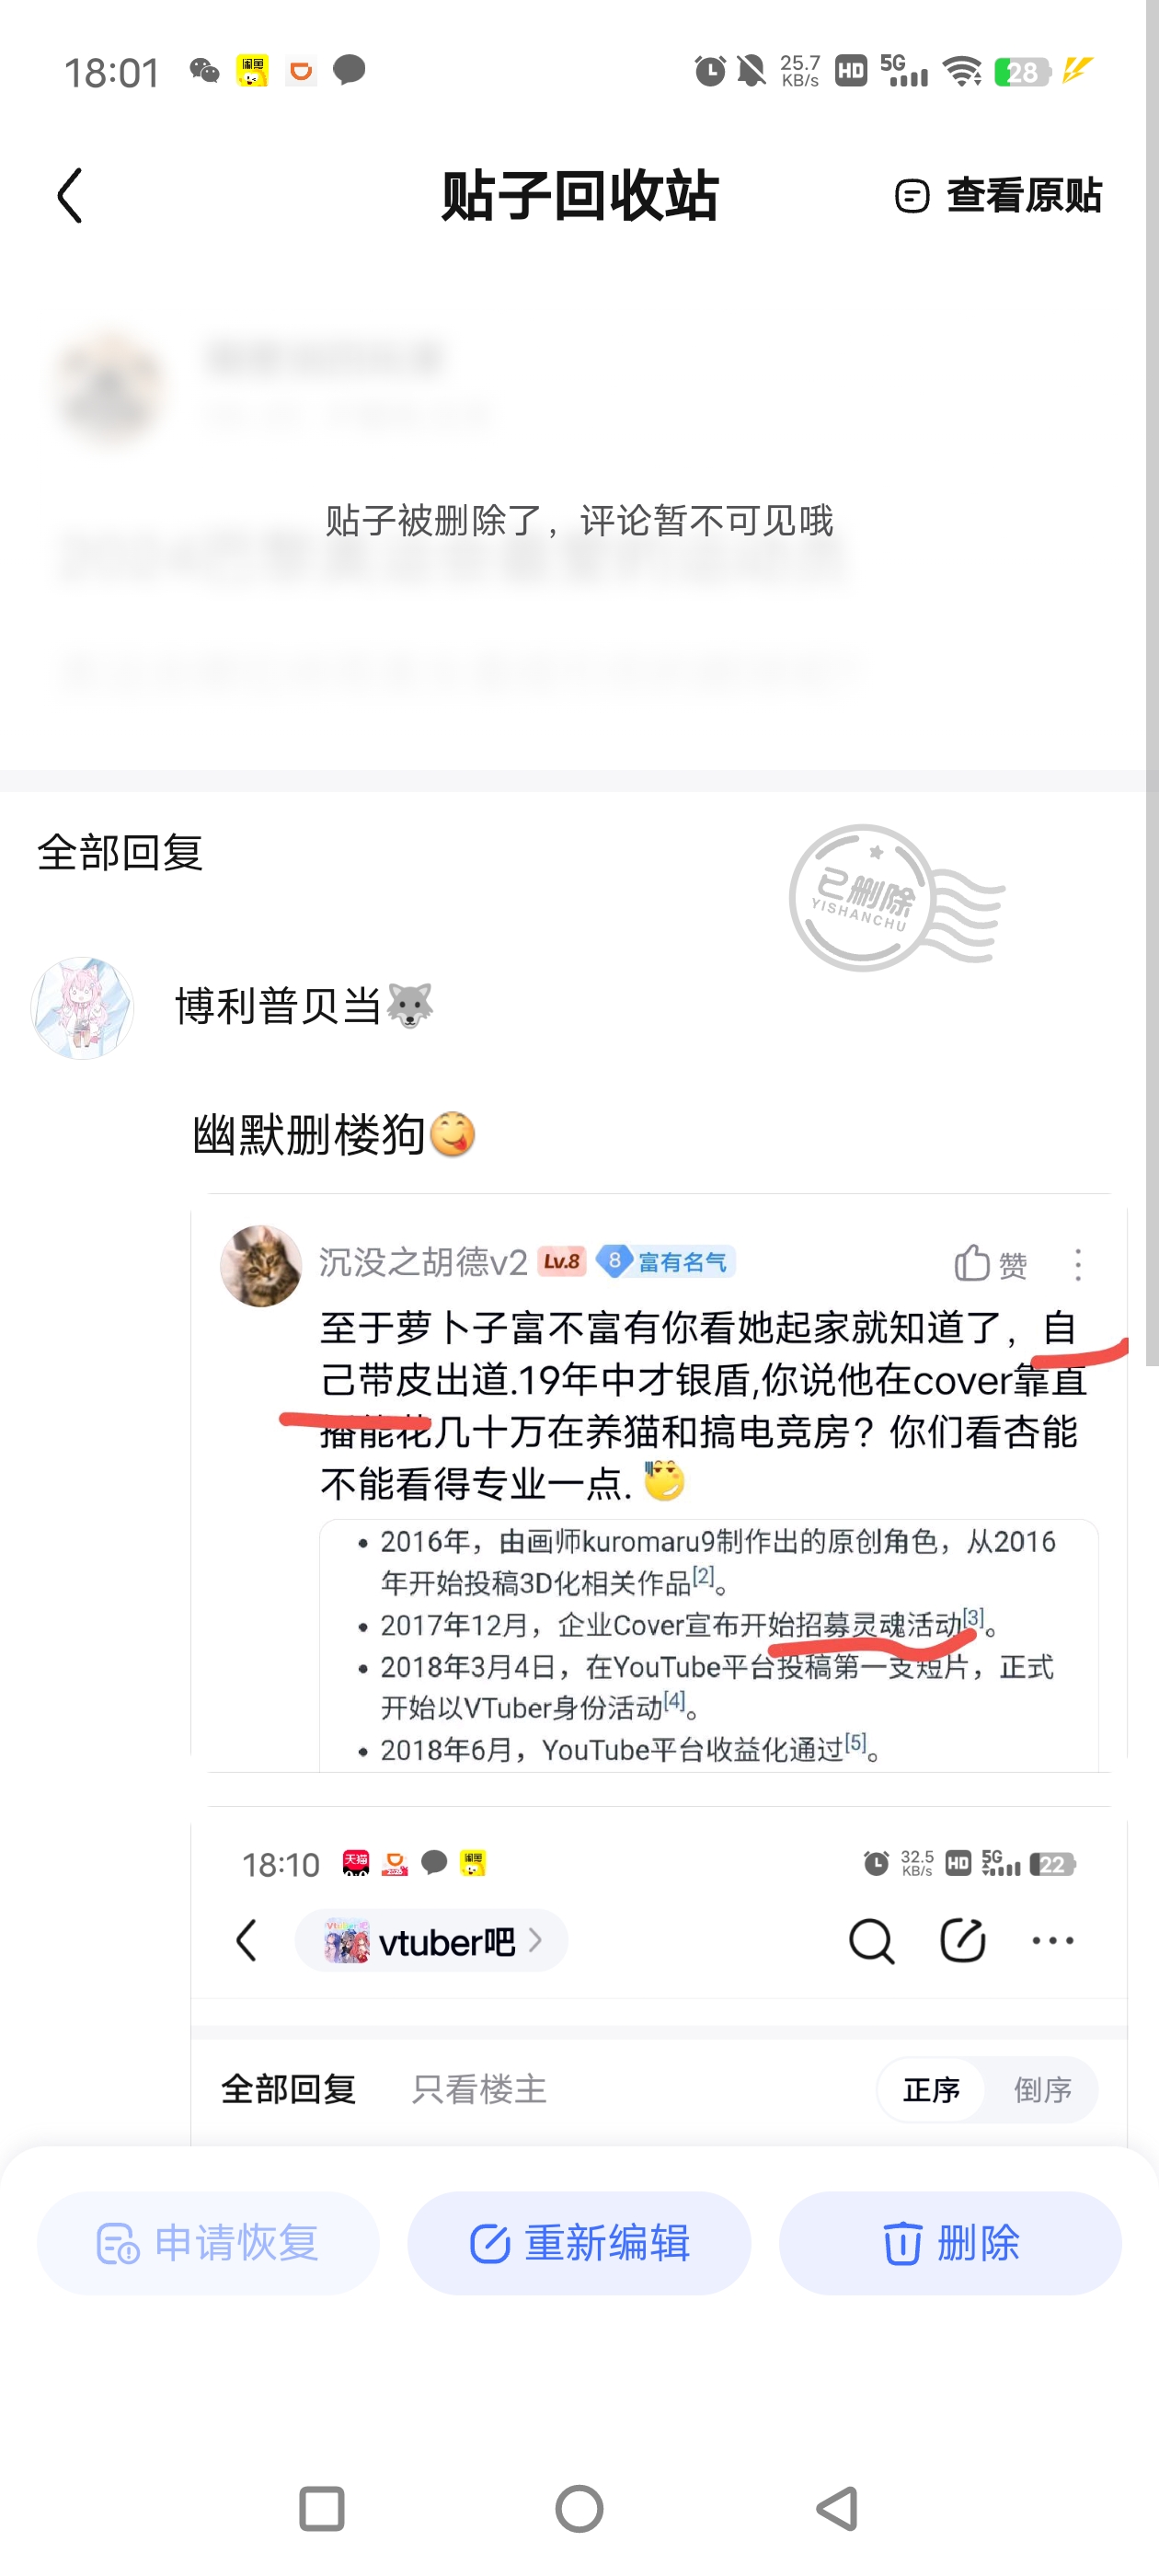
Task: Tap the page scrollbar on right edge
Action: tap(1152, 683)
